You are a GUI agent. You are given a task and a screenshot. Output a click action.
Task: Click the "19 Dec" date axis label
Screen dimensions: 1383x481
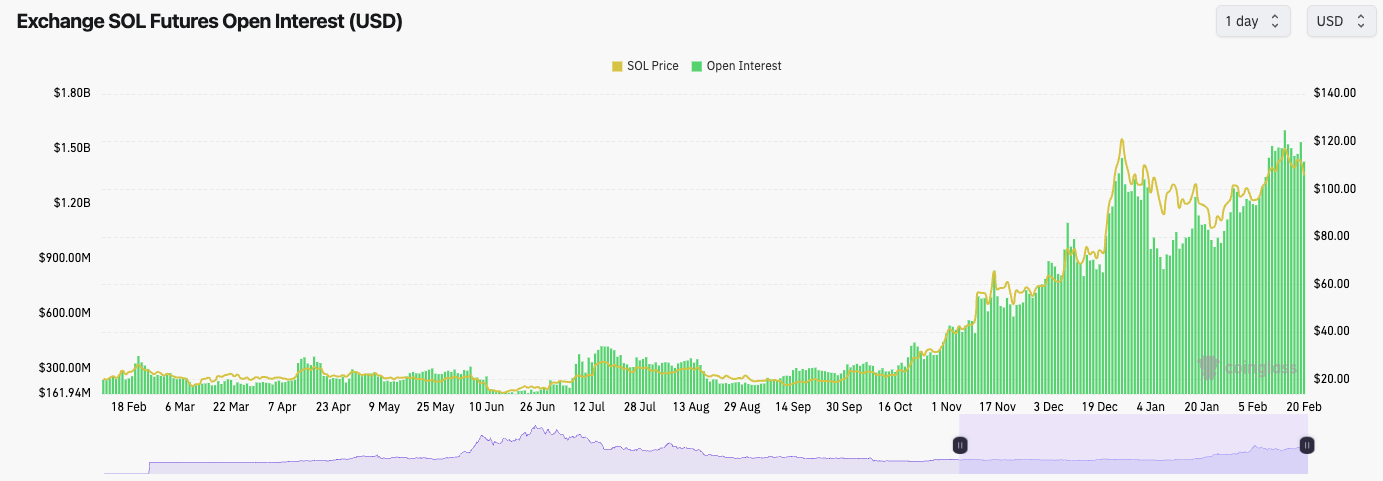(1100, 407)
